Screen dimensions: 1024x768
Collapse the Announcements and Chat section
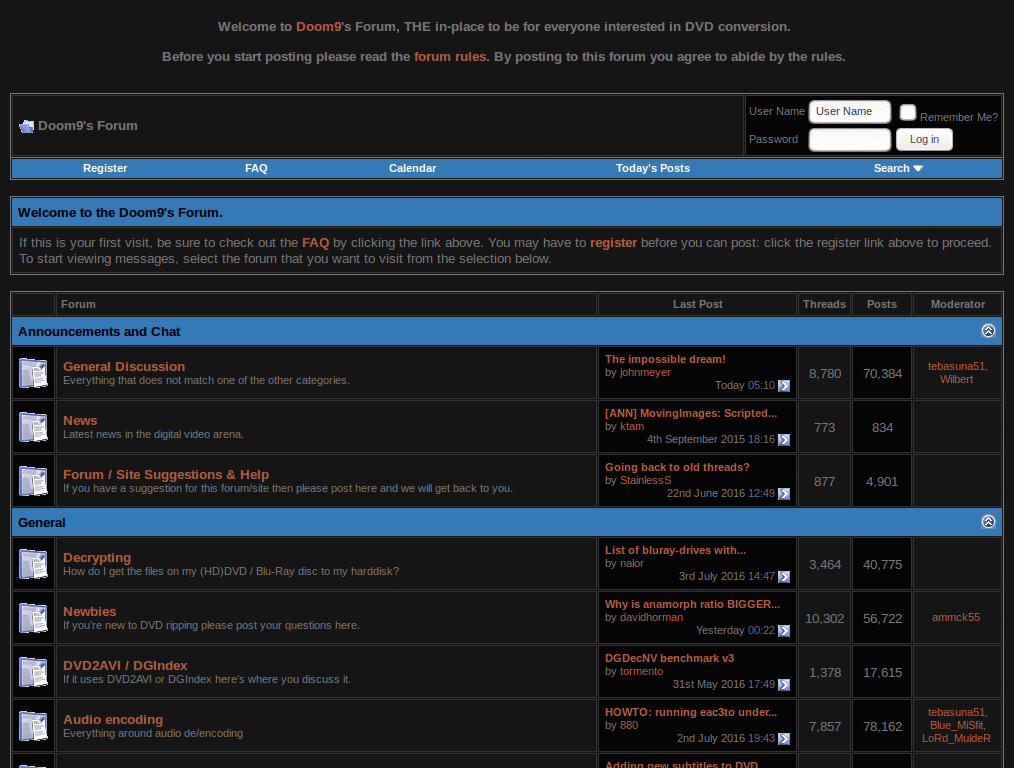click(x=988, y=330)
